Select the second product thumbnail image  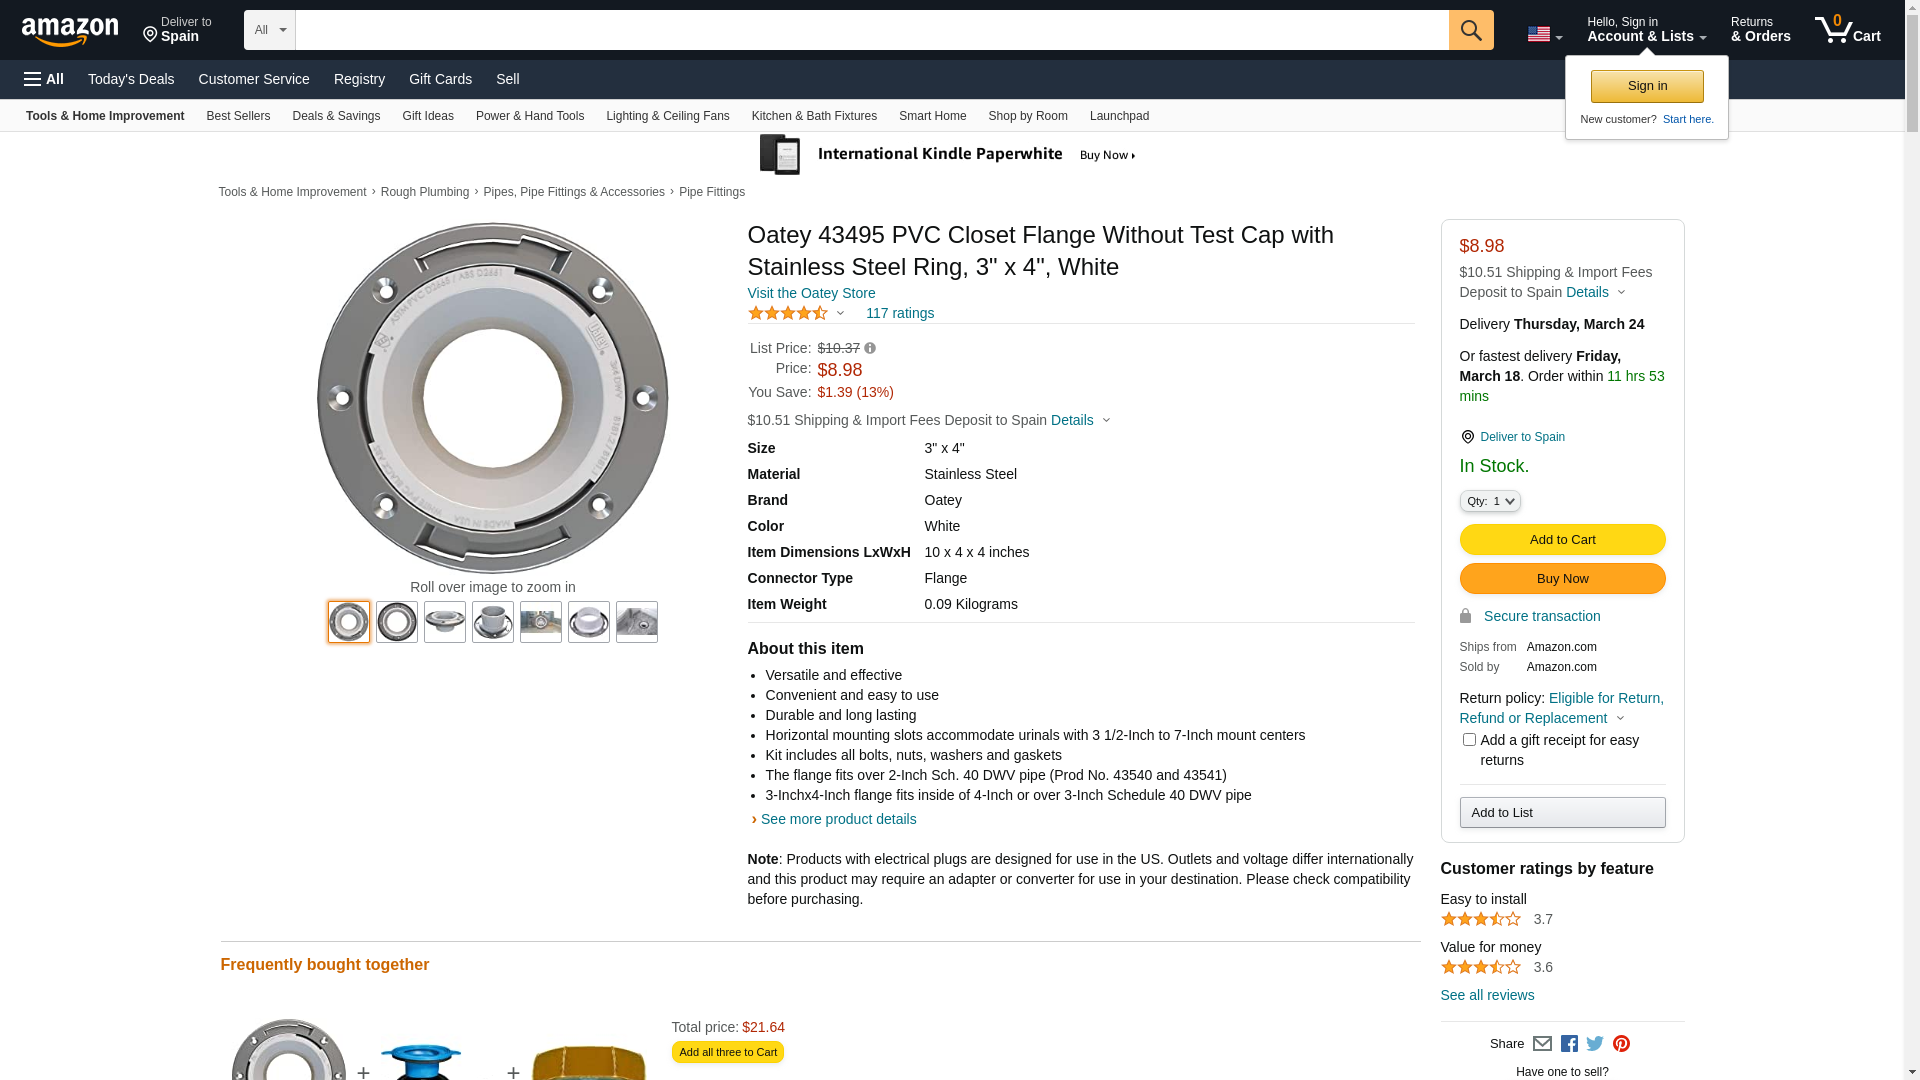tap(397, 622)
